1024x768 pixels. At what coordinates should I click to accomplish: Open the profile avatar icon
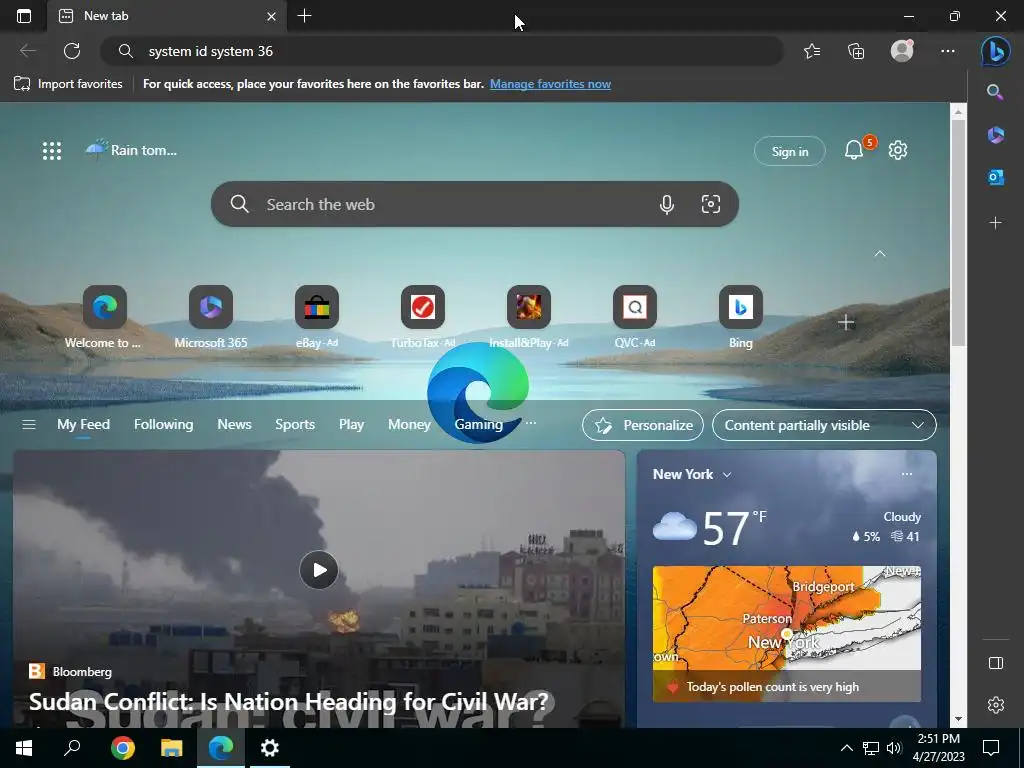click(902, 51)
